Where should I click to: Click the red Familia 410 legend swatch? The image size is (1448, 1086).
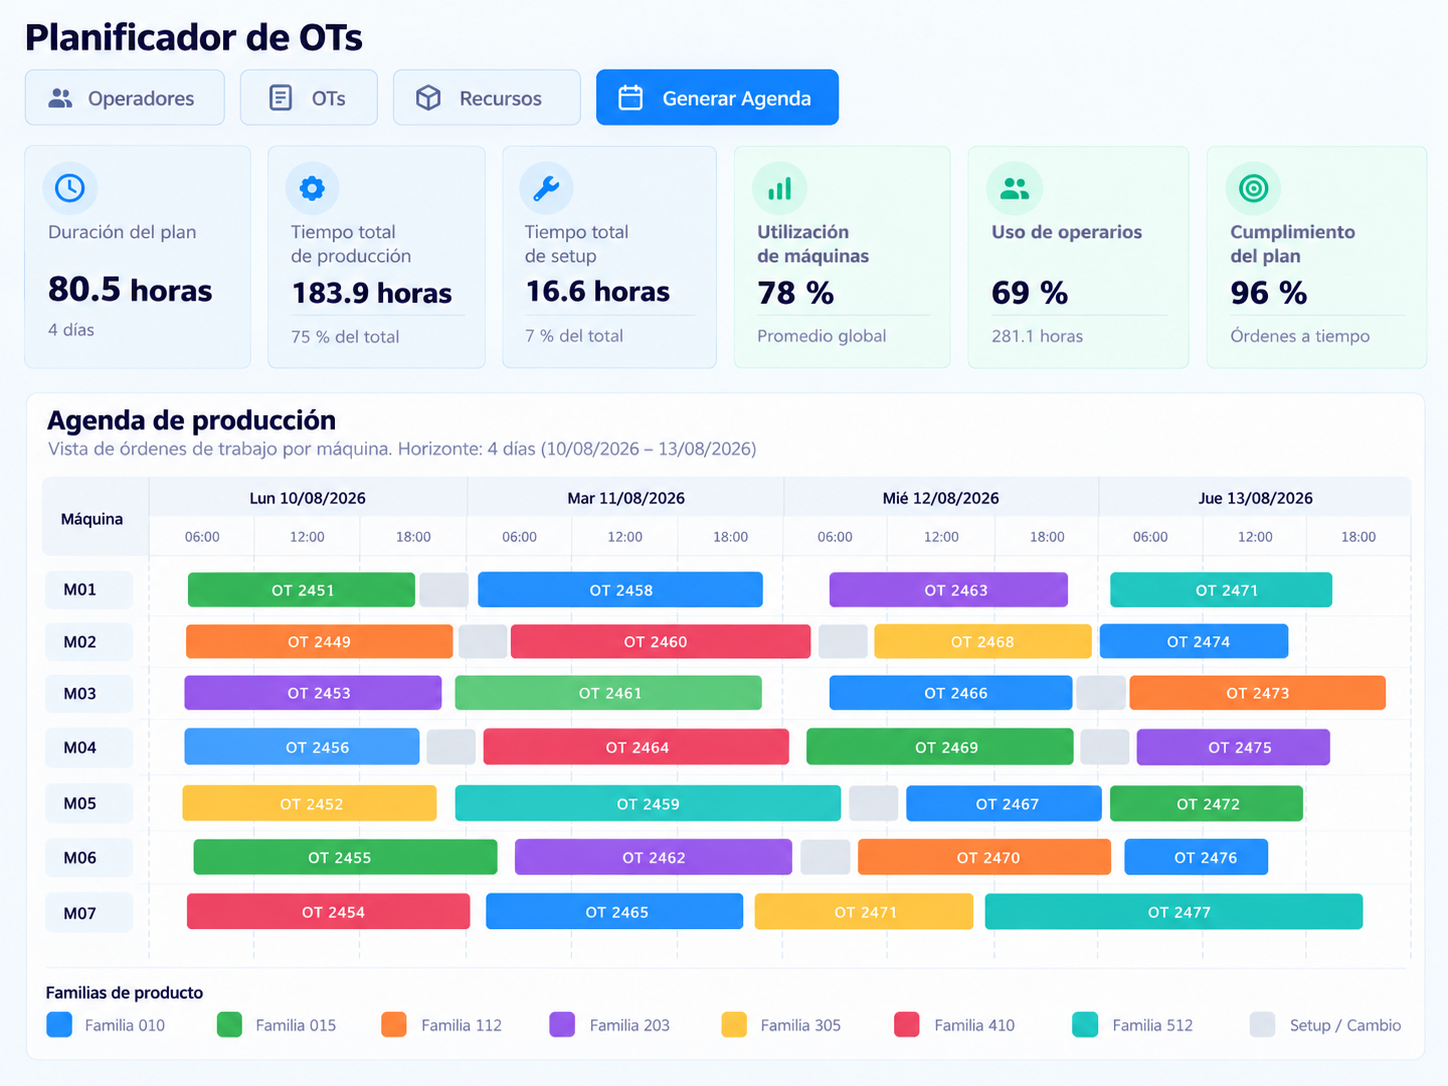coord(907,1025)
